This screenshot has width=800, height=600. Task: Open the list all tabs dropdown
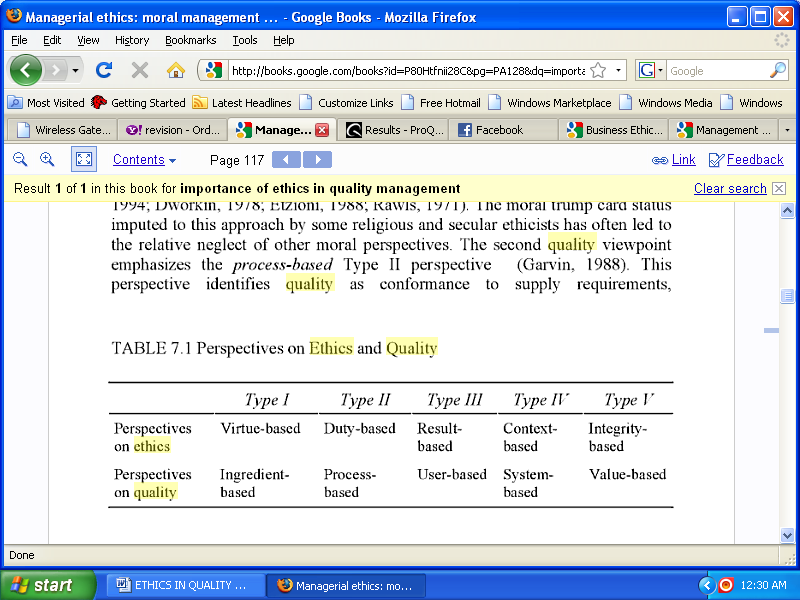(x=787, y=130)
